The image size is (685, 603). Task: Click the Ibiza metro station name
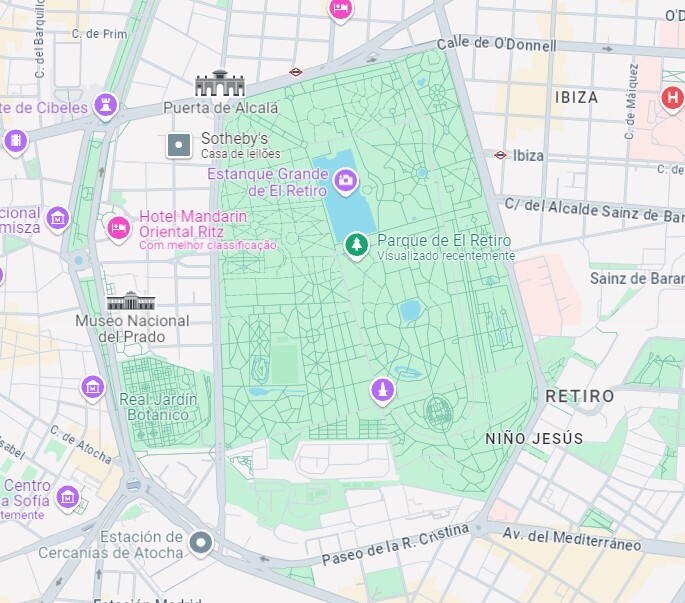coord(528,156)
